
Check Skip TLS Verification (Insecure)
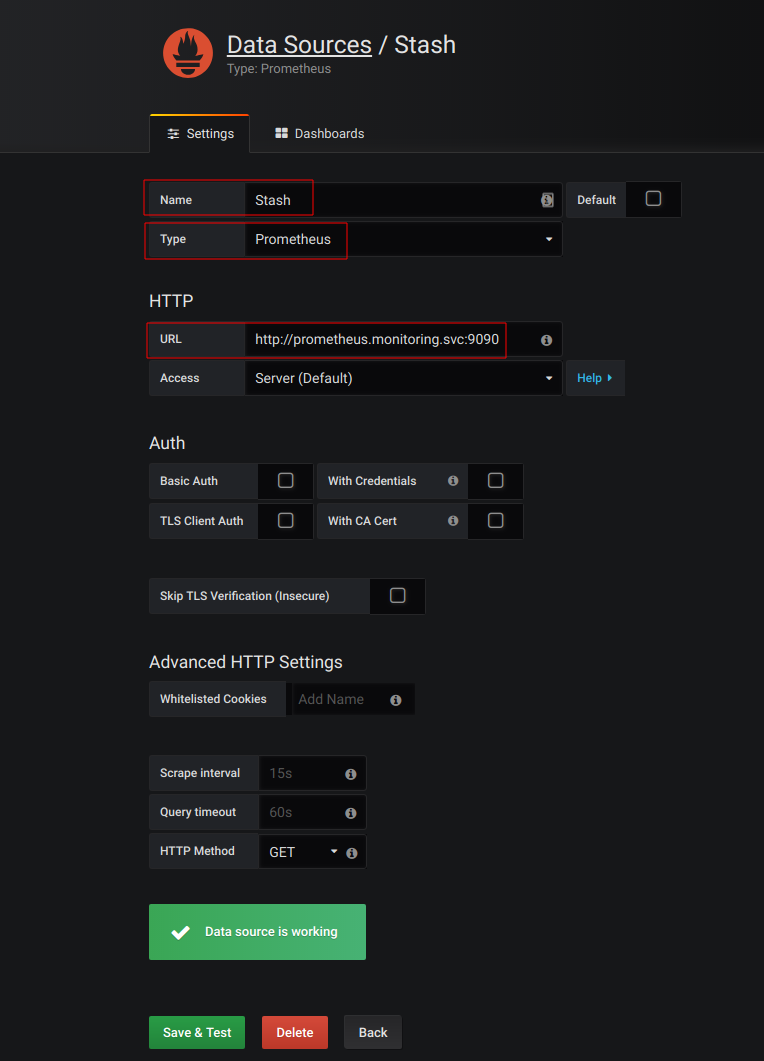point(397,595)
